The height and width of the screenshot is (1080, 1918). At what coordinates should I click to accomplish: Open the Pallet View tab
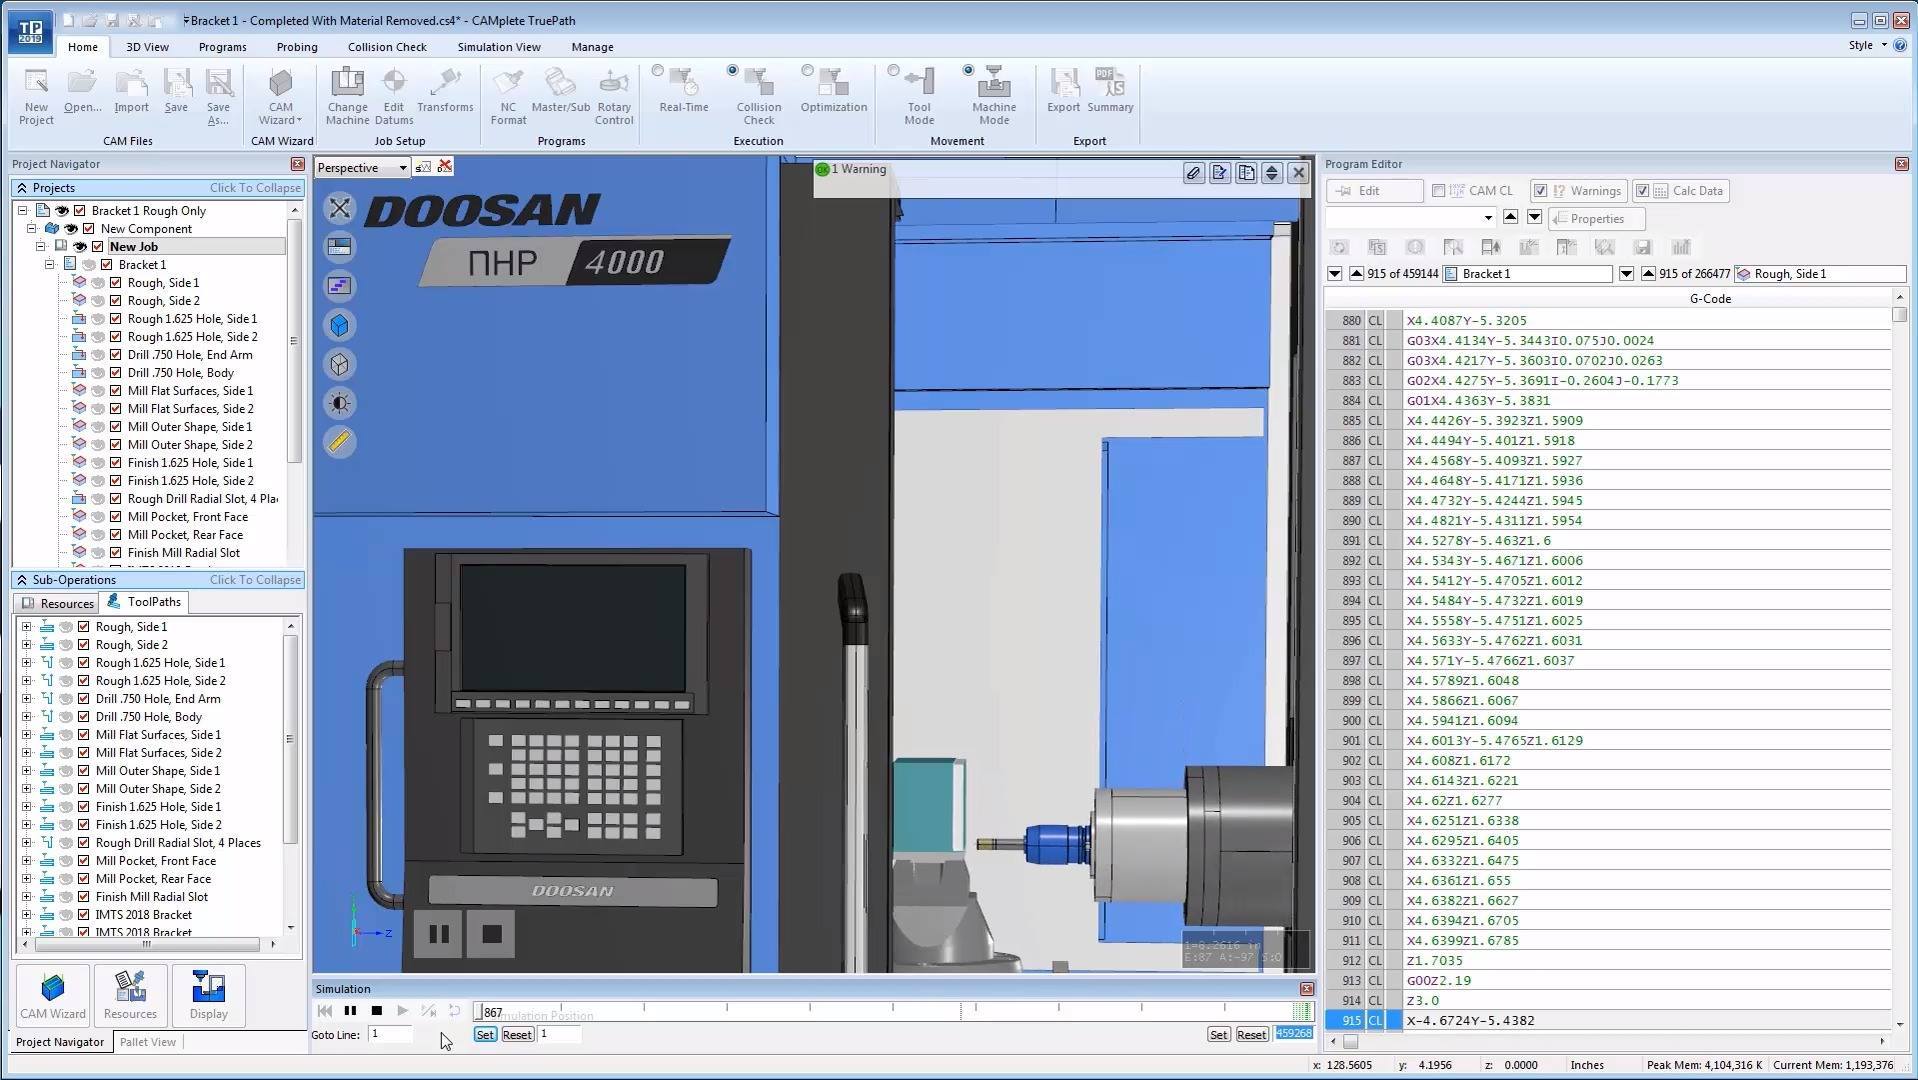click(x=148, y=1042)
